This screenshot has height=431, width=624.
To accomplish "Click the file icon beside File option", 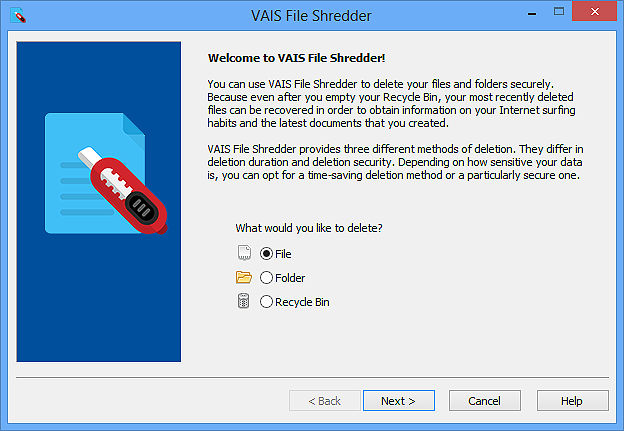I will coord(244,253).
